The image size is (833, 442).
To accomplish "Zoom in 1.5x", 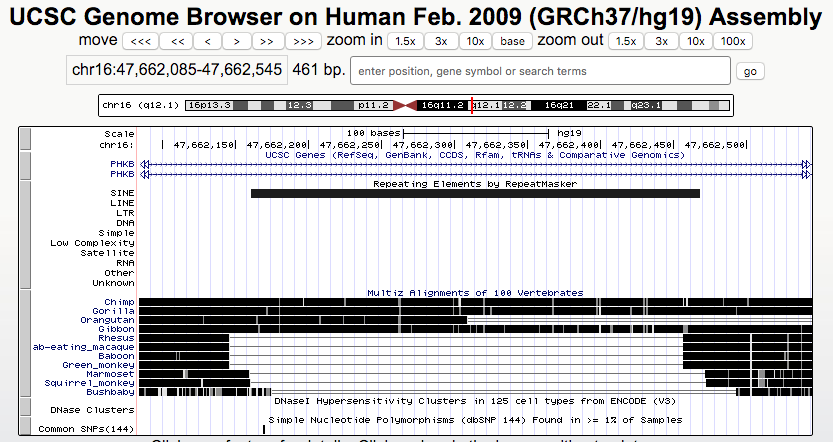I will coord(404,41).
